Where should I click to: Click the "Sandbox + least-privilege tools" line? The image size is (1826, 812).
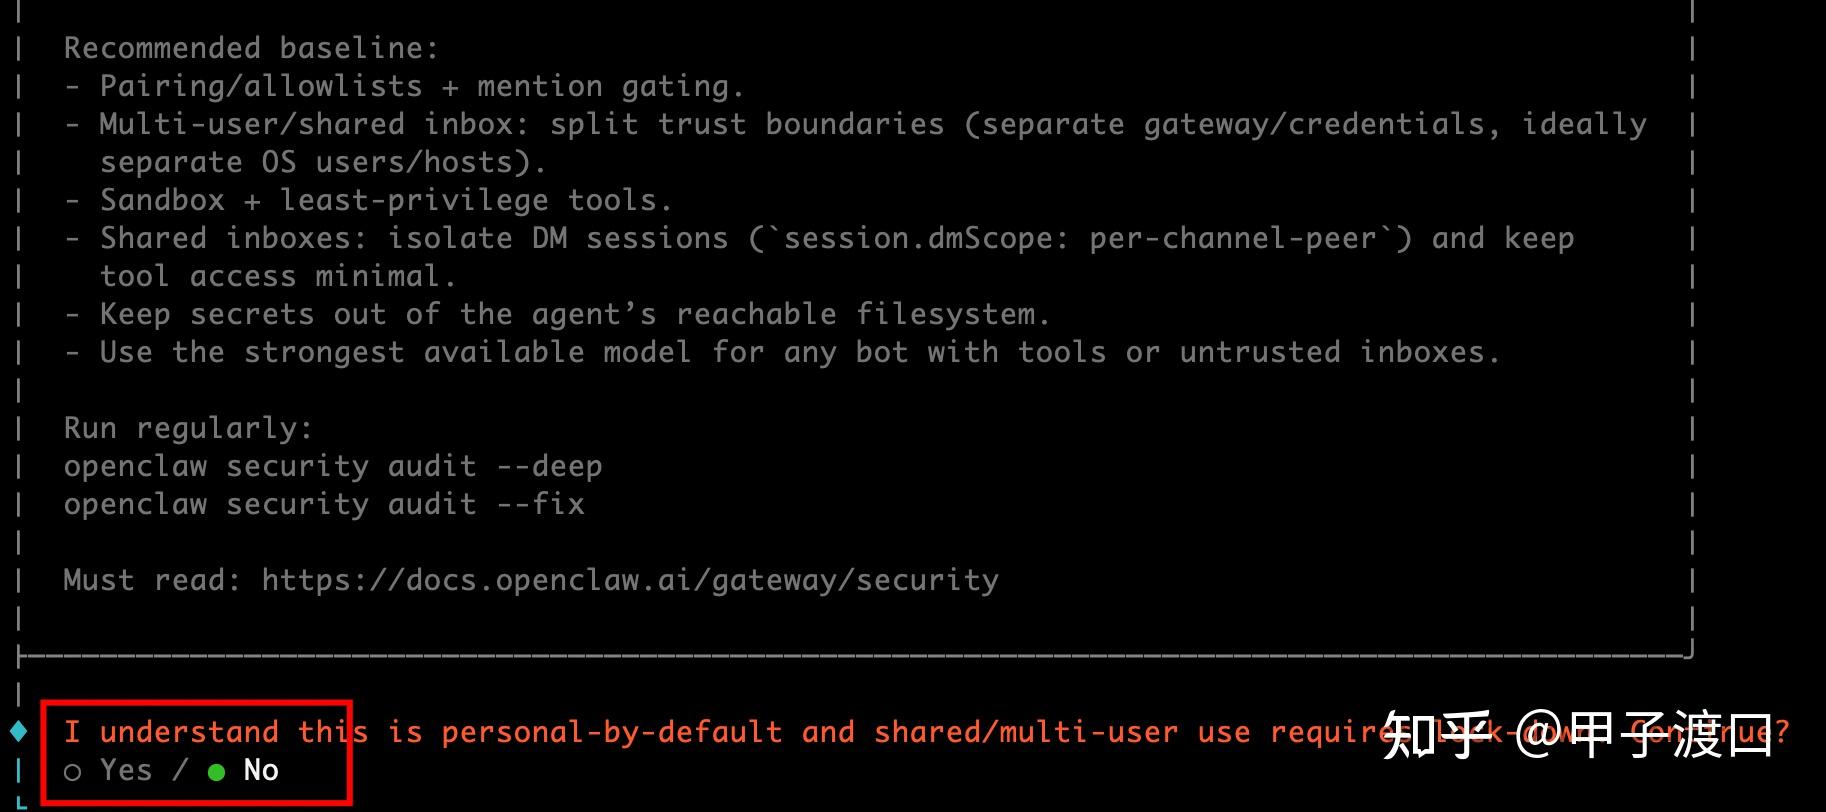tap(385, 200)
